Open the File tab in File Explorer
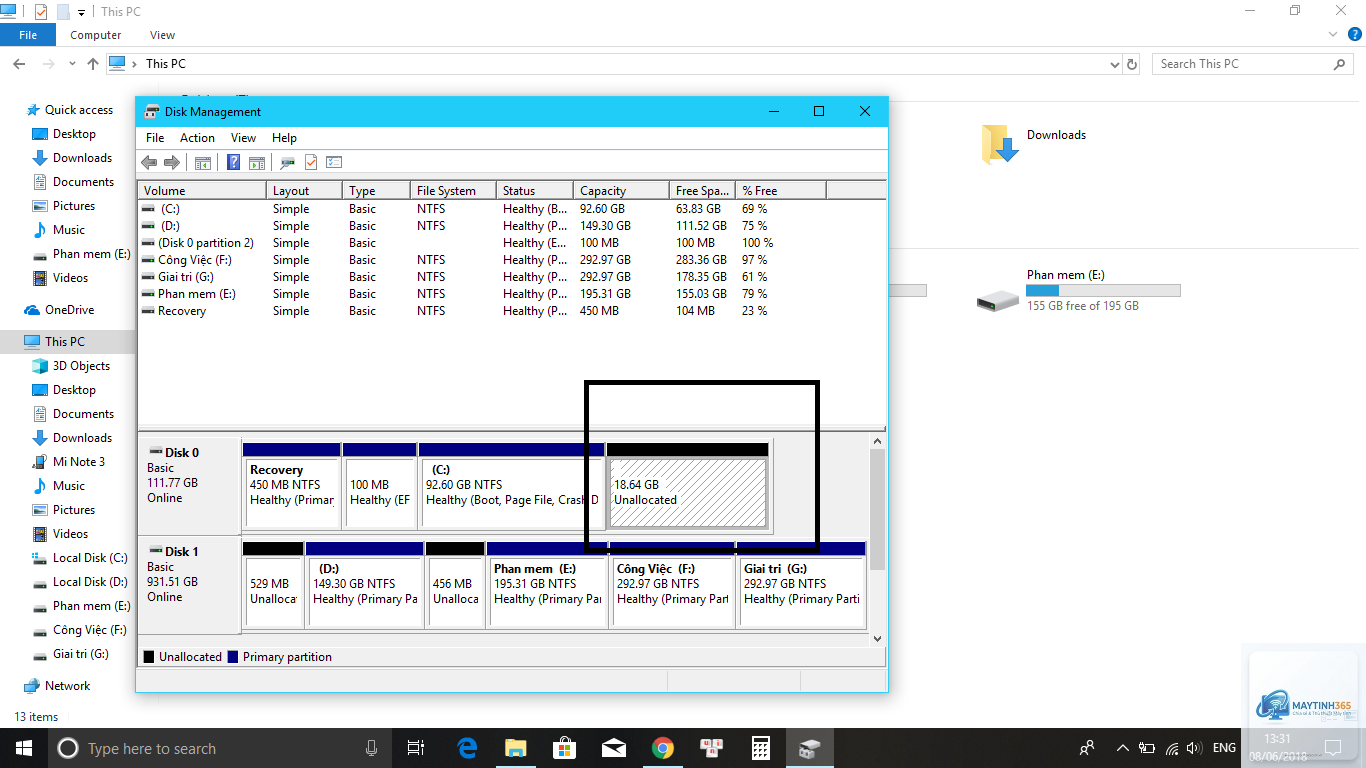Image resolution: width=1366 pixels, height=768 pixels. [28, 35]
